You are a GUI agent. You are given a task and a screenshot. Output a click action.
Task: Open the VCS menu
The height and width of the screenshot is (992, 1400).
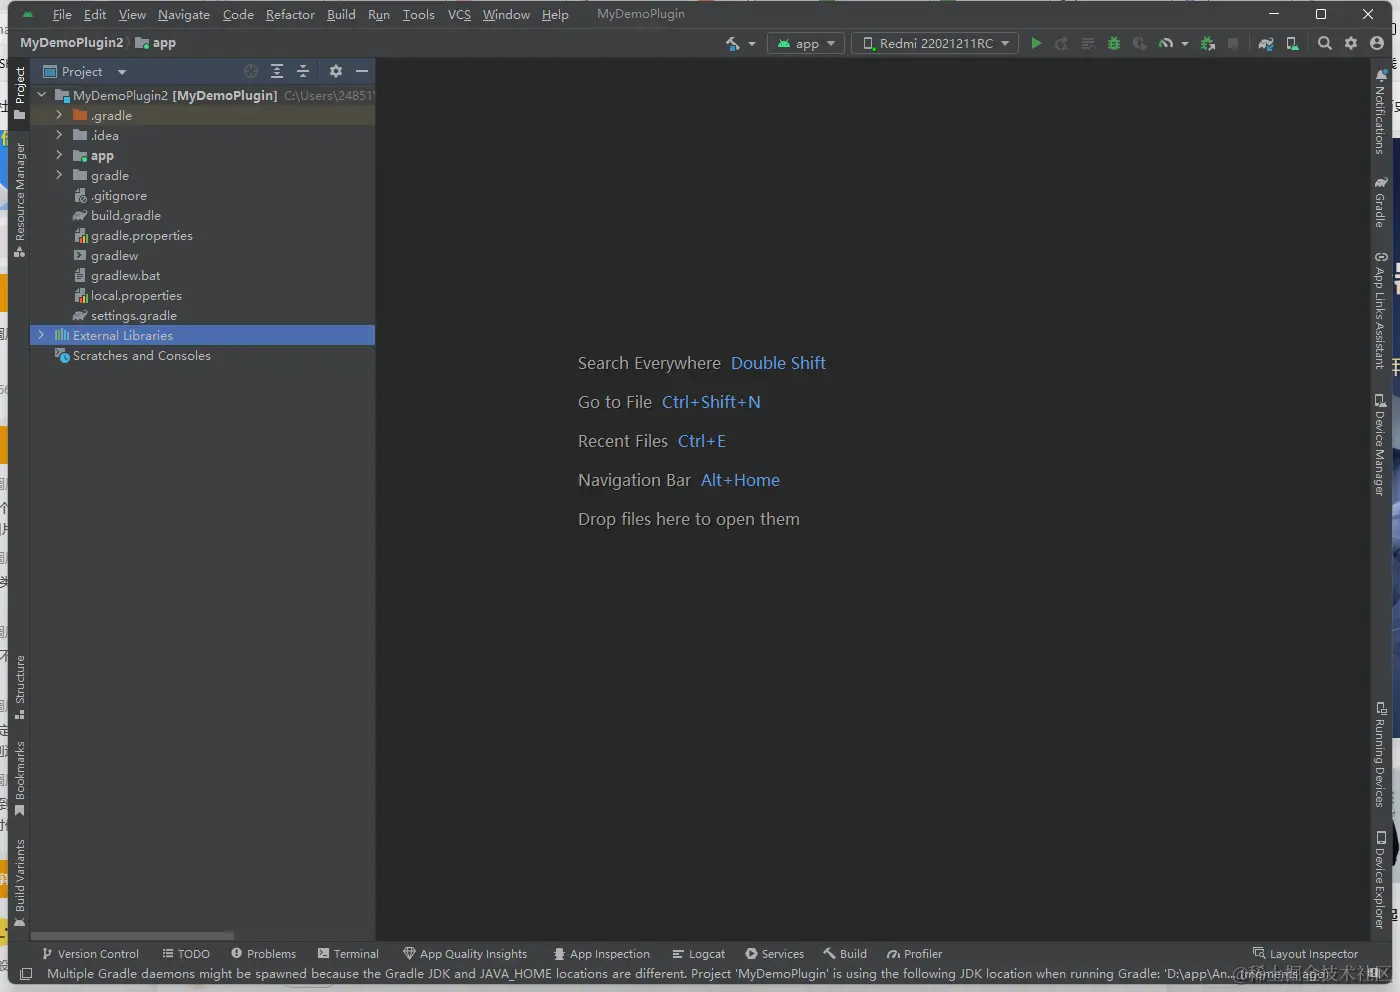point(459,14)
